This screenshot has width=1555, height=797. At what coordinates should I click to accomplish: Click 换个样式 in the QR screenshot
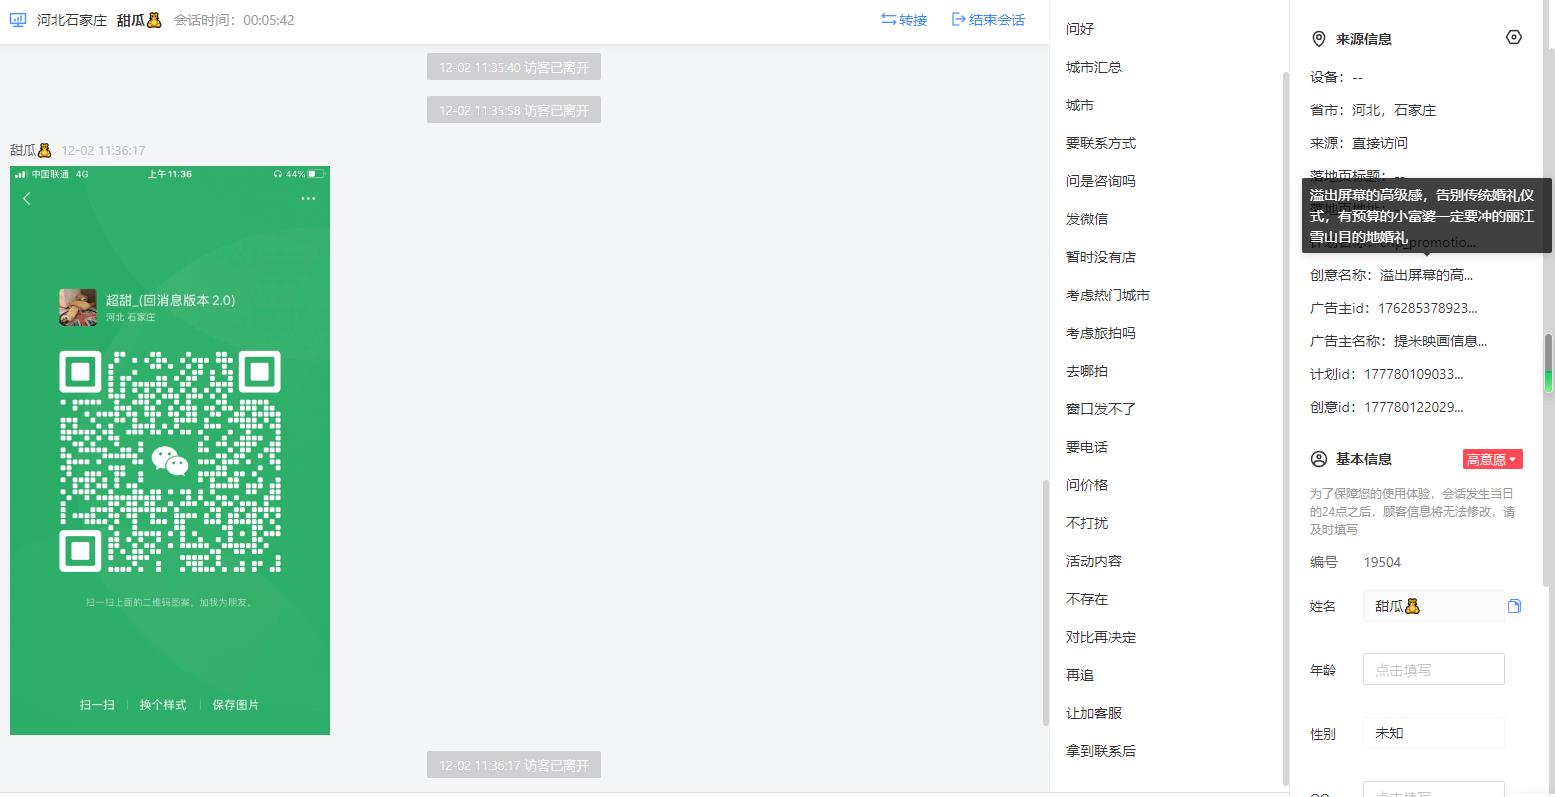pos(163,705)
